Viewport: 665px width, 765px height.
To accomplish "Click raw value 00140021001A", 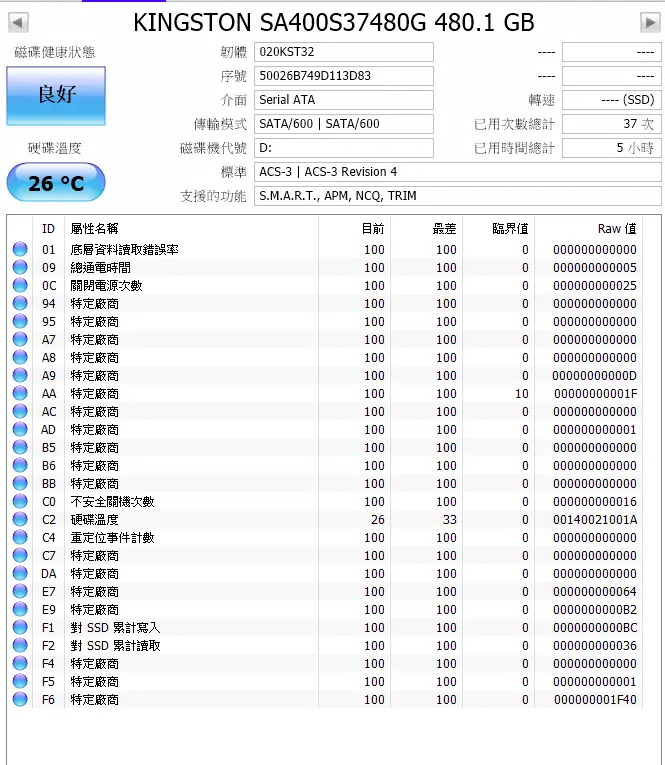I will point(595,520).
